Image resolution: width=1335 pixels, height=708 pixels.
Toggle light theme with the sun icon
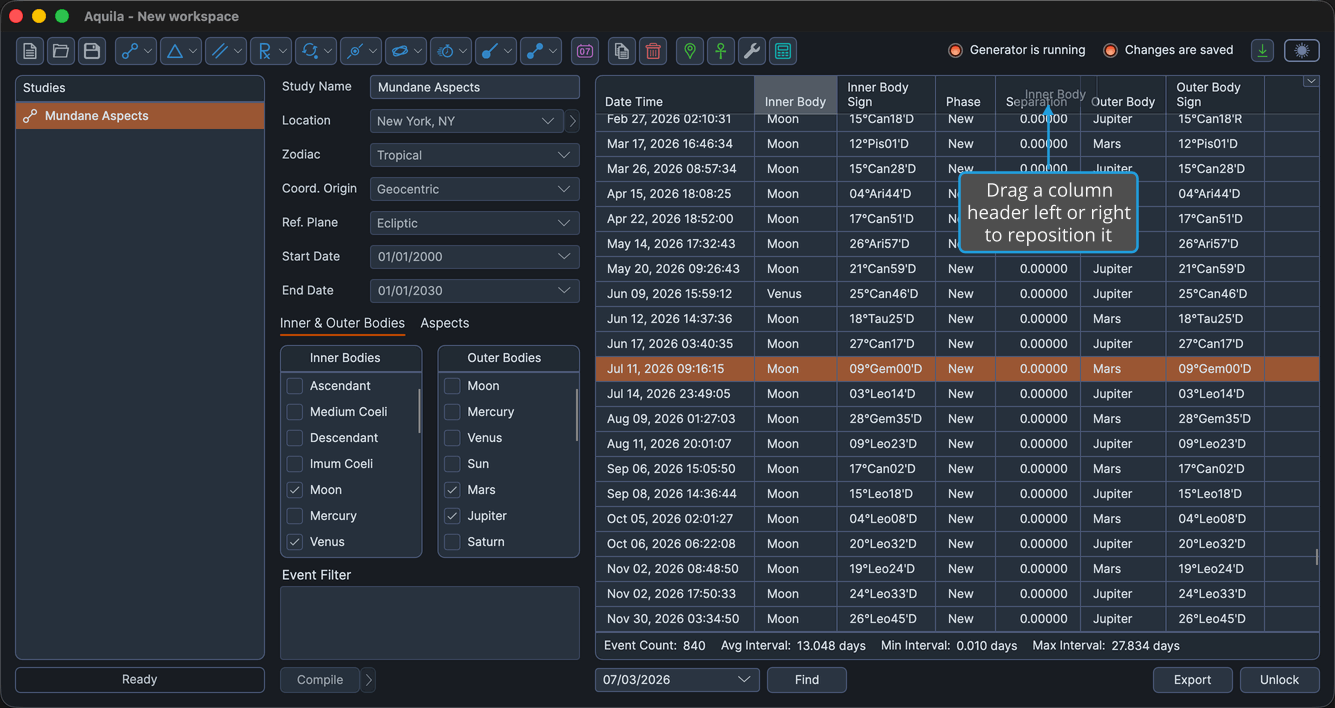(1302, 50)
